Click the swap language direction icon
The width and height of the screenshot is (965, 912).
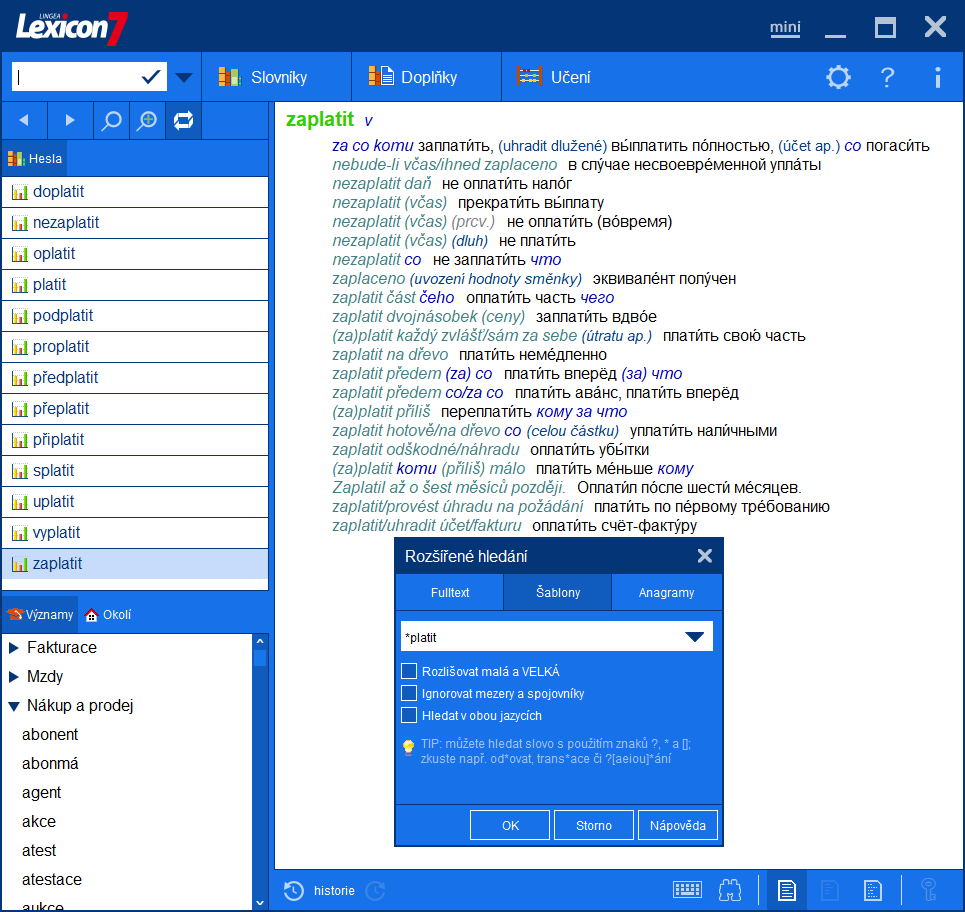point(183,121)
